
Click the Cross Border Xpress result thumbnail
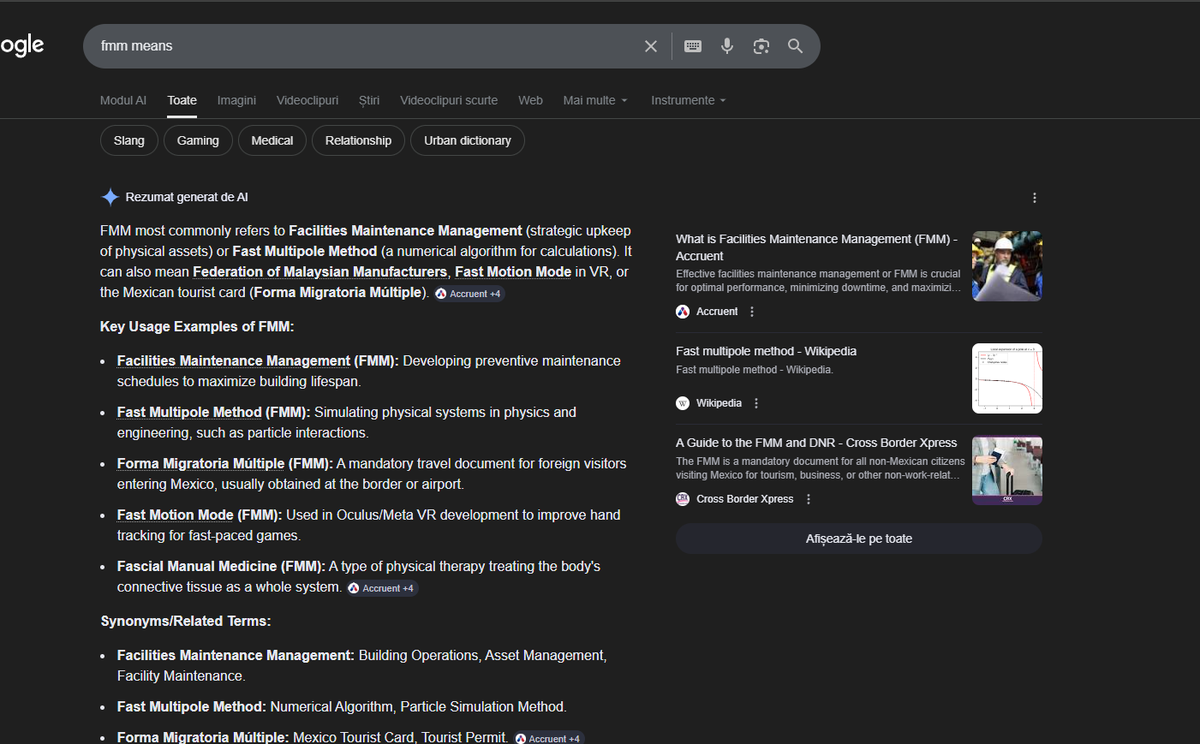pyautogui.click(x=1007, y=470)
